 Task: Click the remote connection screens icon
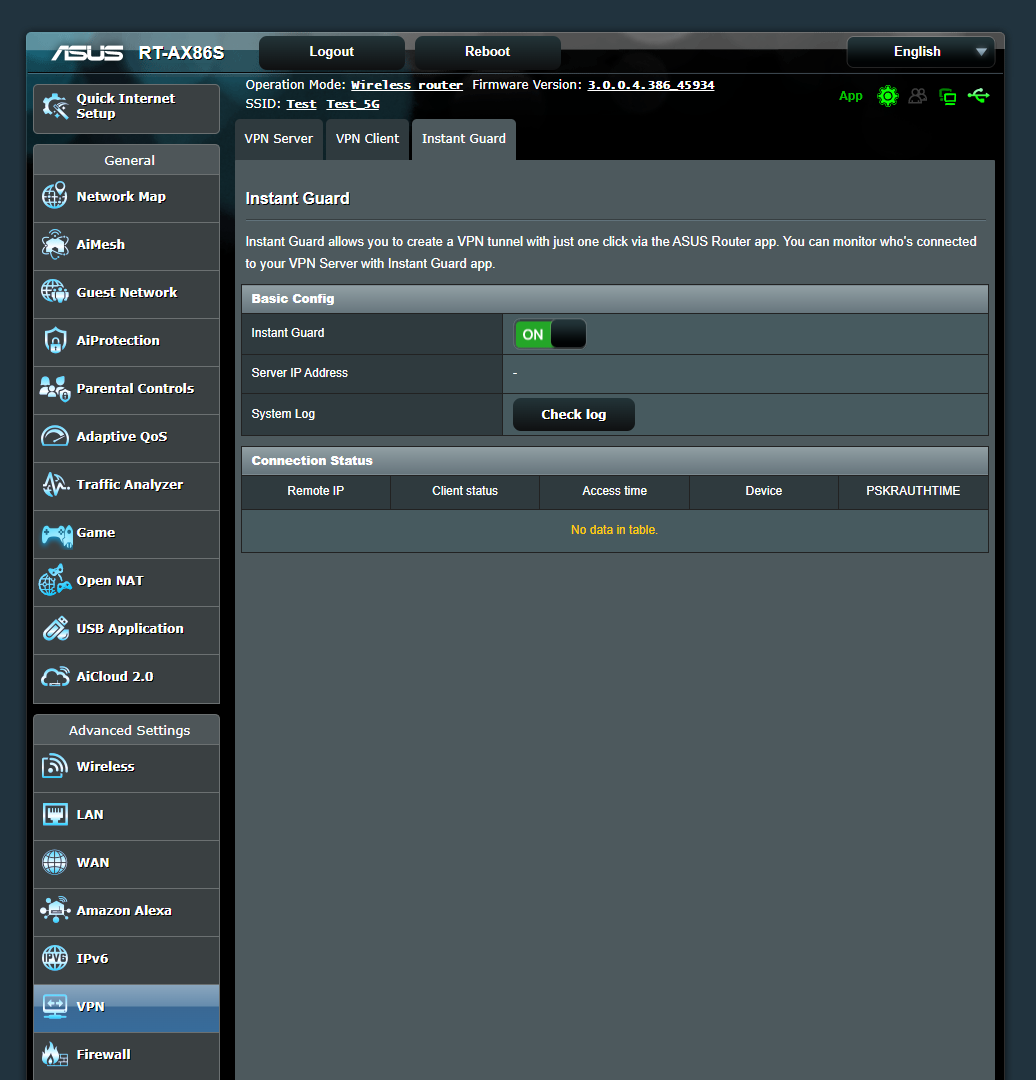pos(947,95)
